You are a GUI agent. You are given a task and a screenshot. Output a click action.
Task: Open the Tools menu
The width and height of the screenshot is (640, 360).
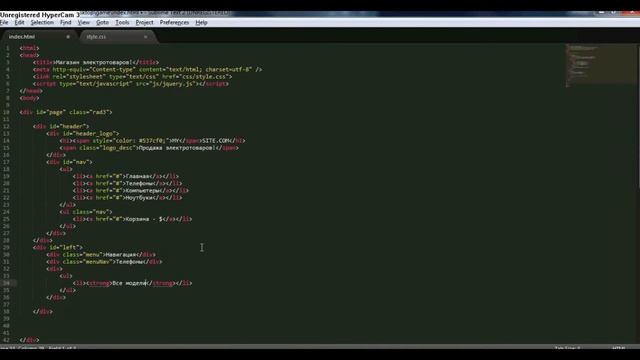point(122,22)
